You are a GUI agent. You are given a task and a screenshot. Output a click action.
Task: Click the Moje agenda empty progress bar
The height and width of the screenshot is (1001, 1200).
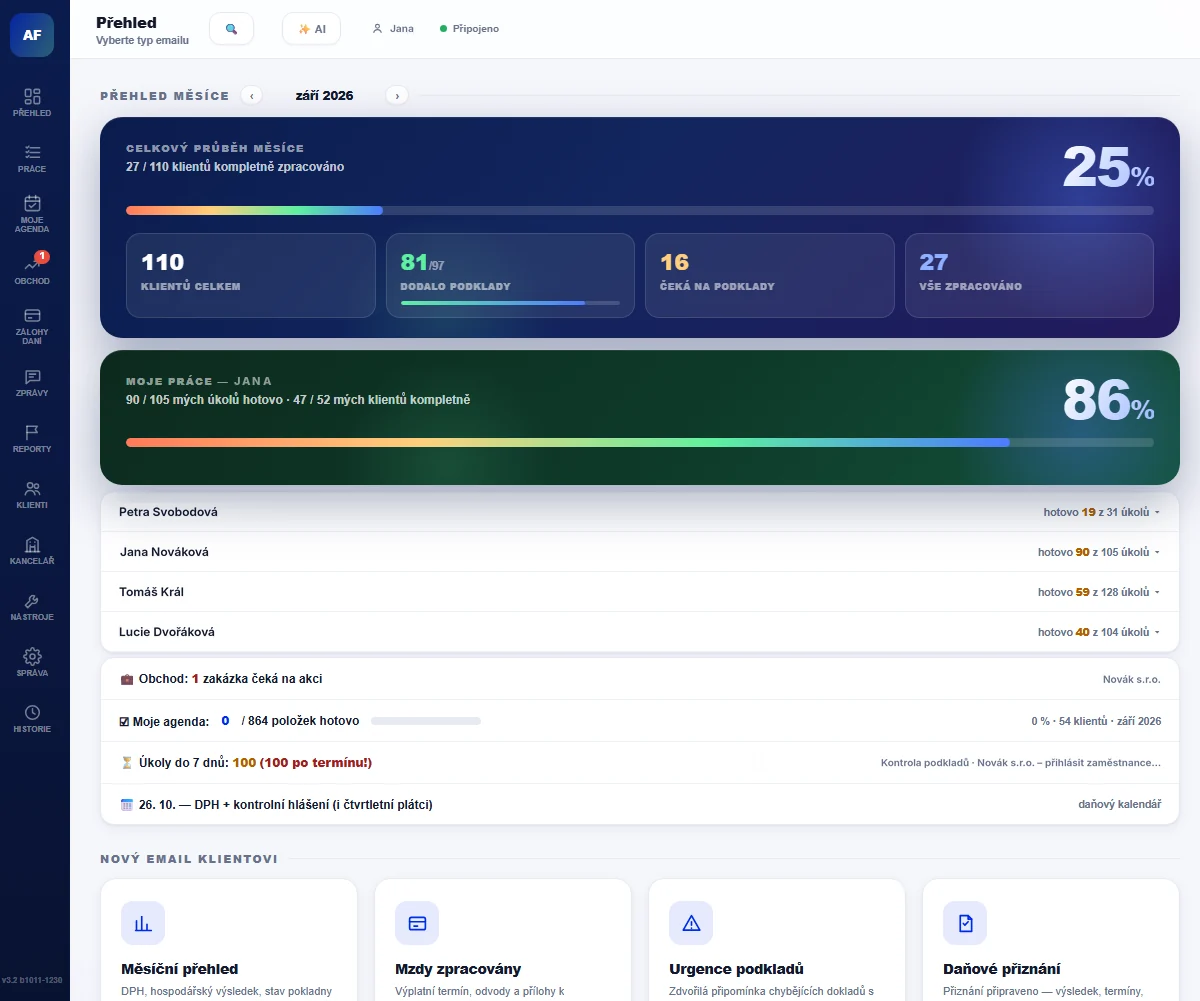tap(426, 721)
